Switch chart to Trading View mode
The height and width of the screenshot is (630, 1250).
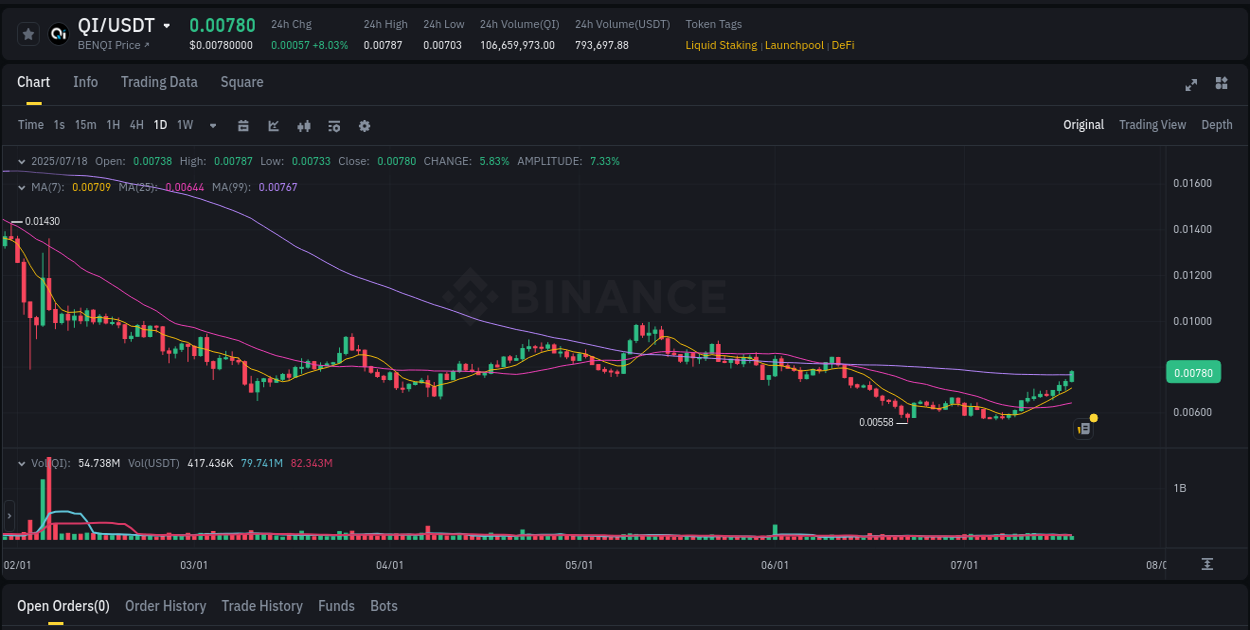click(1152, 125)
